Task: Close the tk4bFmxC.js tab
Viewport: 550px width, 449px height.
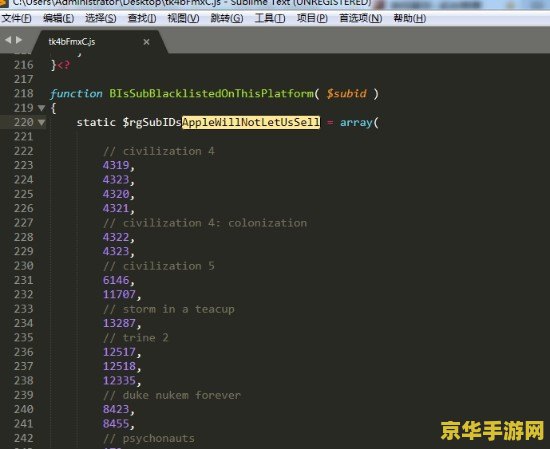Action: click(147, 42)
